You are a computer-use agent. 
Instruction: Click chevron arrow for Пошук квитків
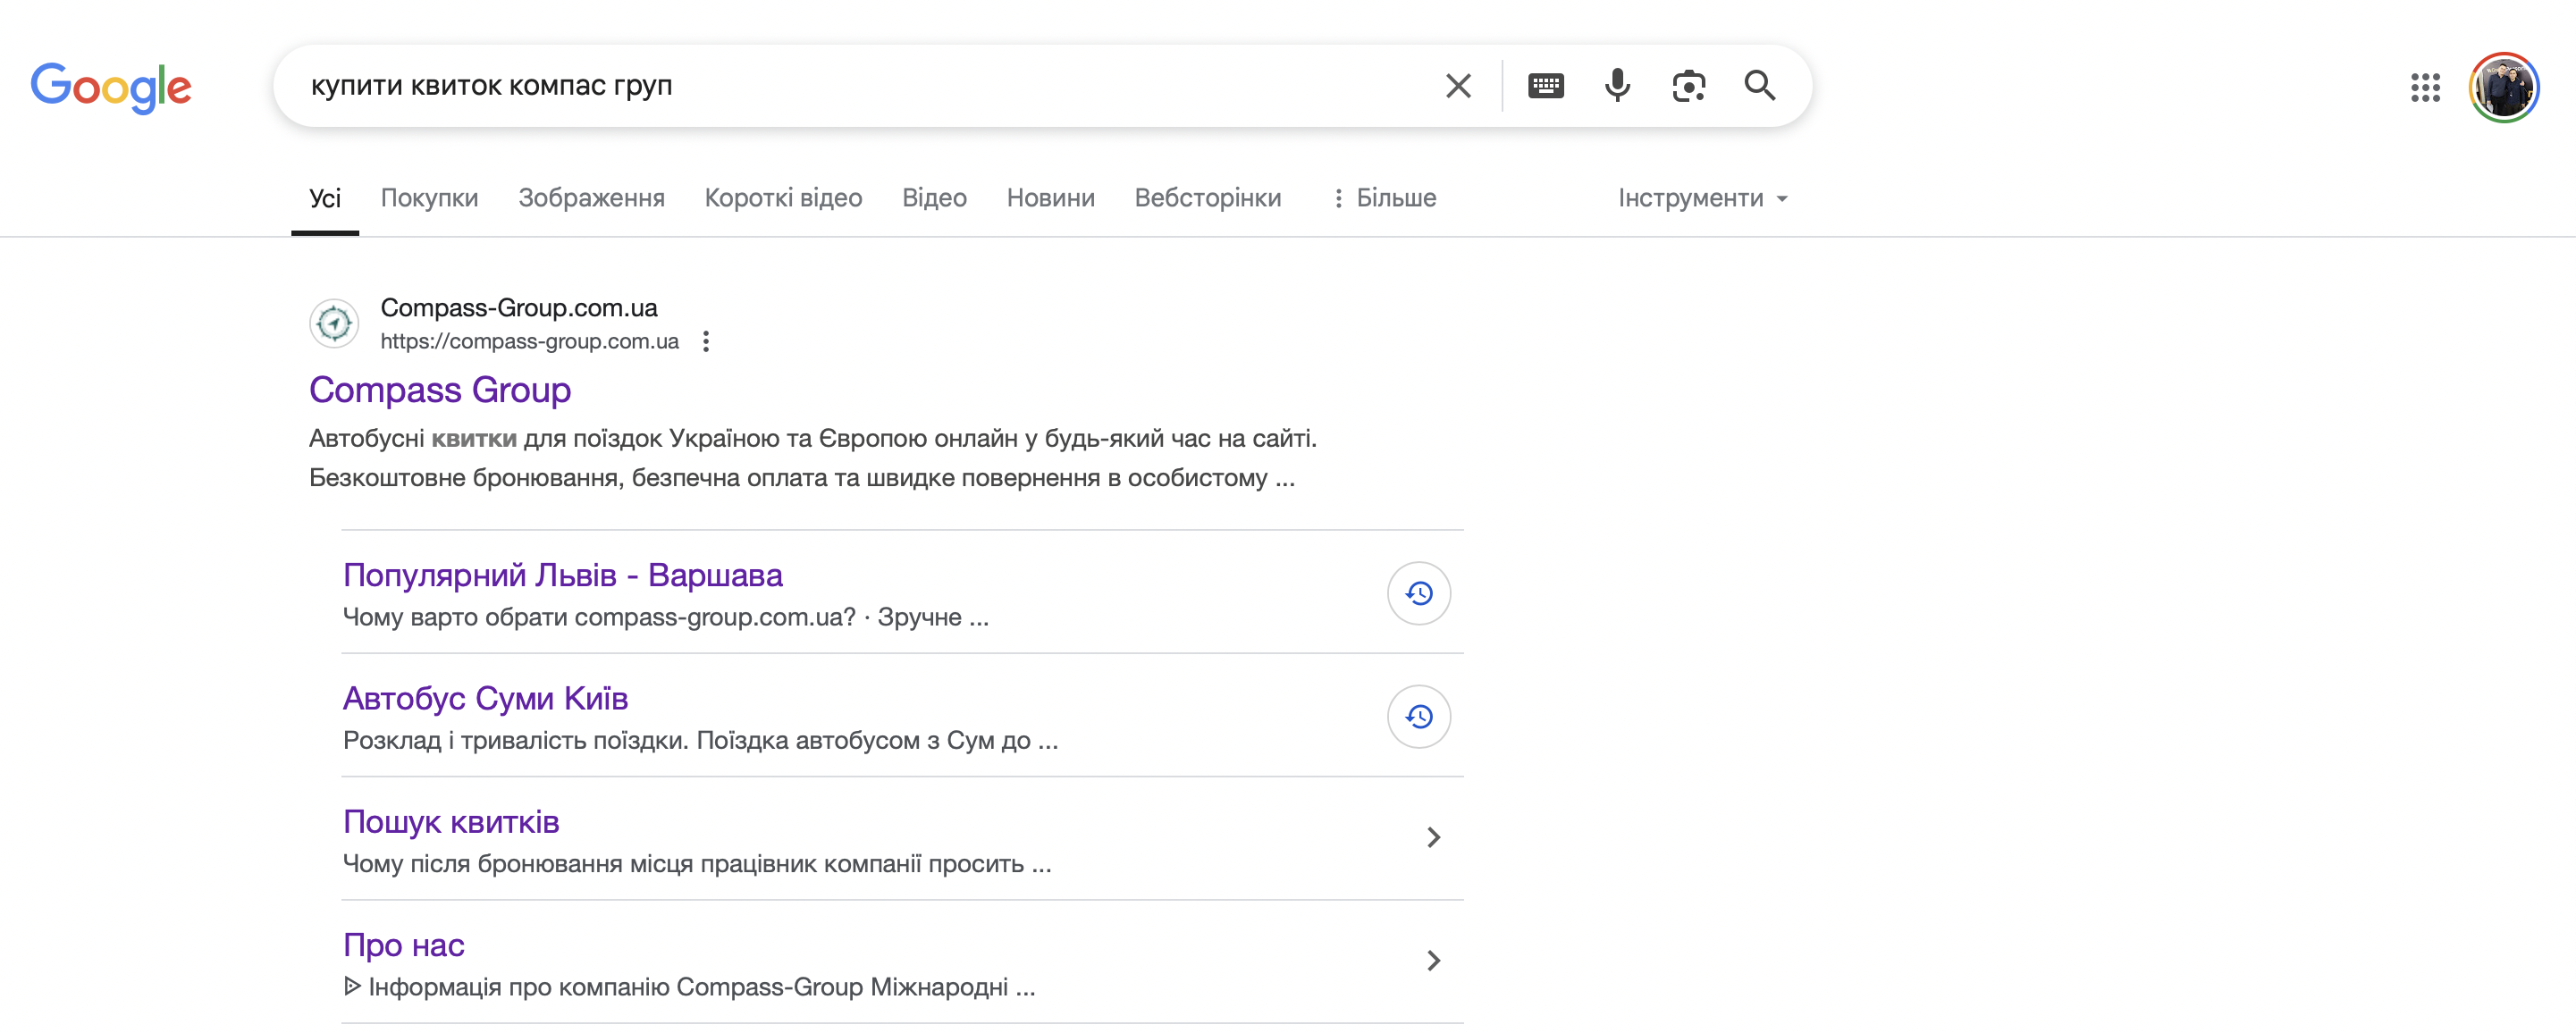(x=1433, y=837)
